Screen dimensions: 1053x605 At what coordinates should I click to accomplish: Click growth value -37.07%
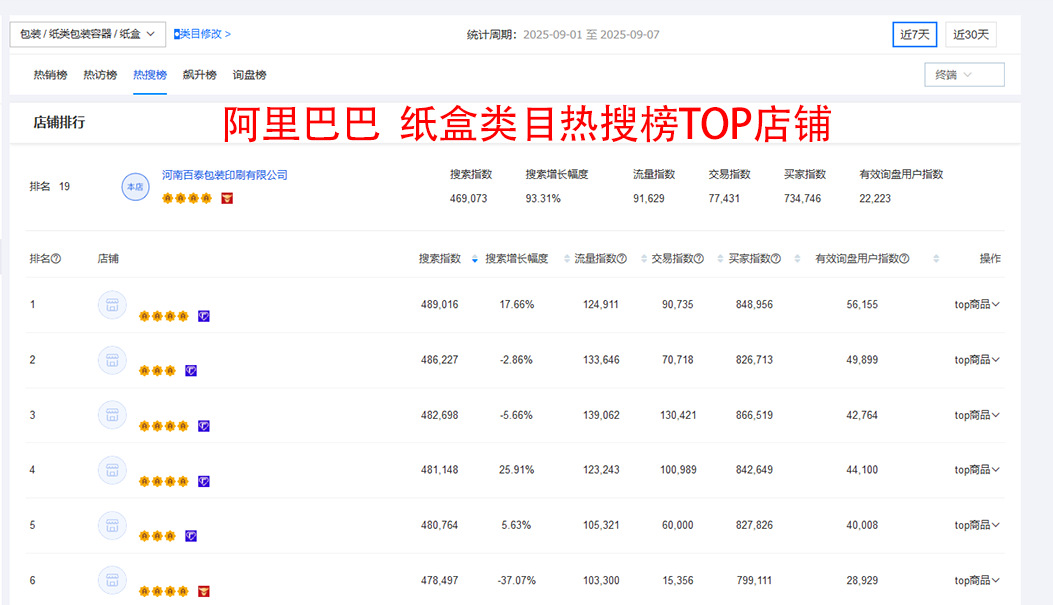click(516, 580)
